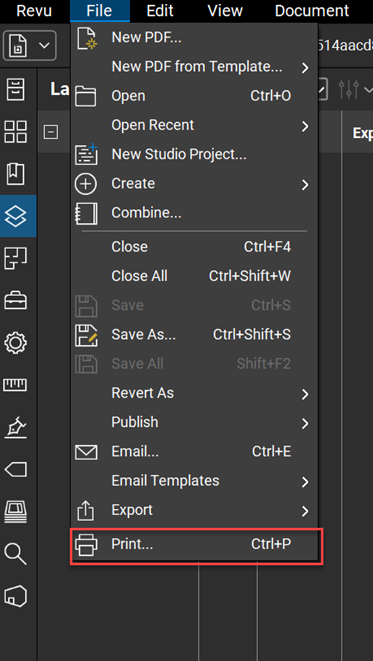373x661 pixels.
Task: Open the Document menu
Action: pos(312,11)
